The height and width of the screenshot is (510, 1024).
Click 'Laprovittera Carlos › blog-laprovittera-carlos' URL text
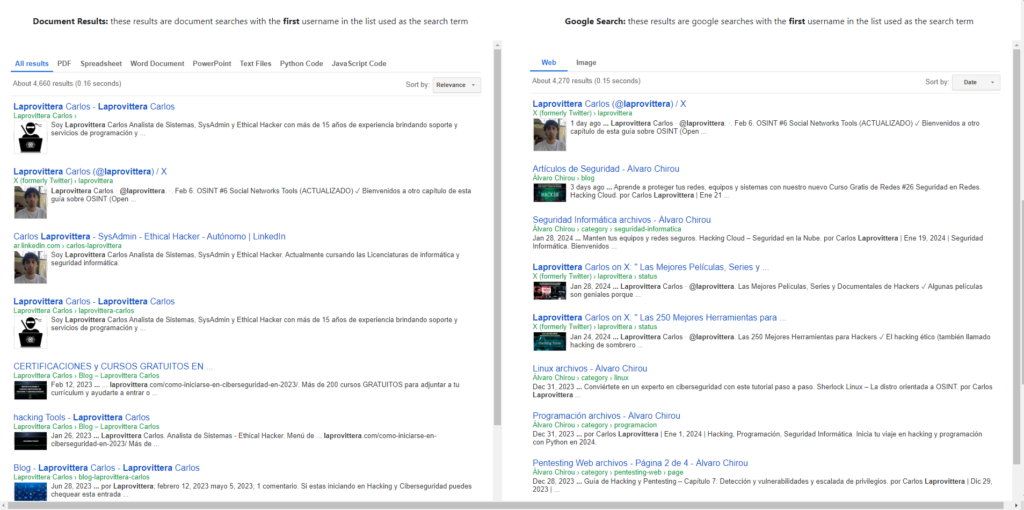tap(82, 477)
